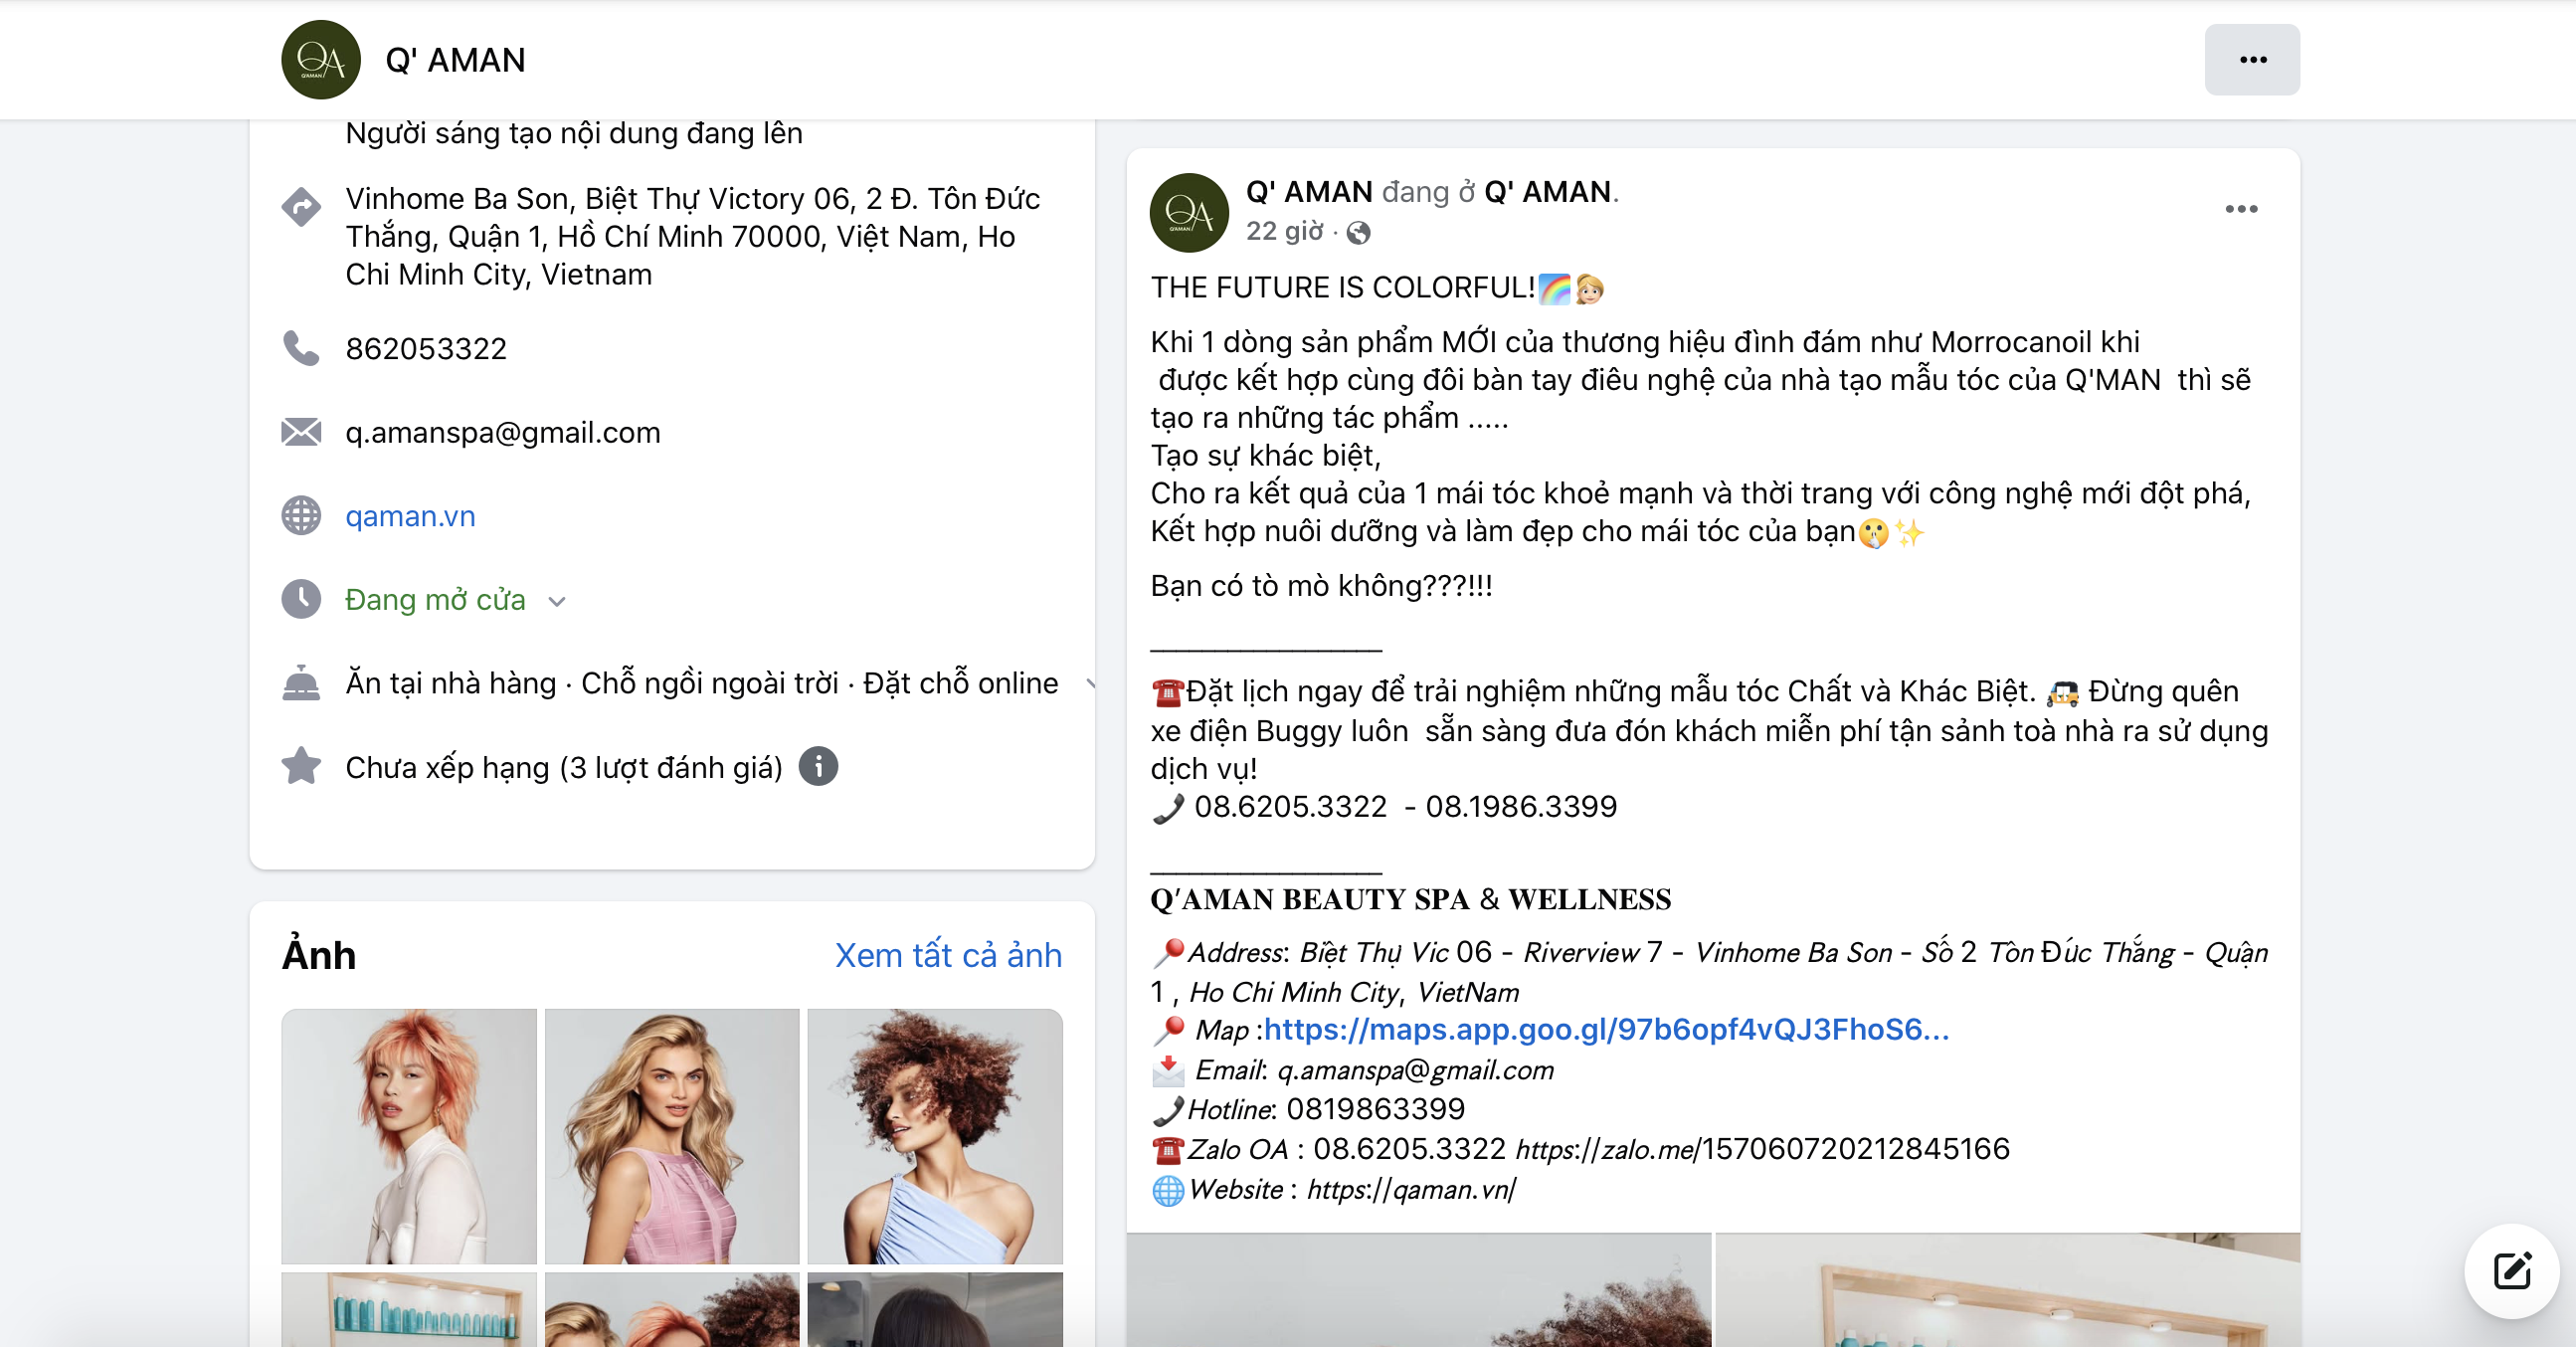Open the page options three-dot button
This screenshot has width=2576, height=1347.
2251,60
